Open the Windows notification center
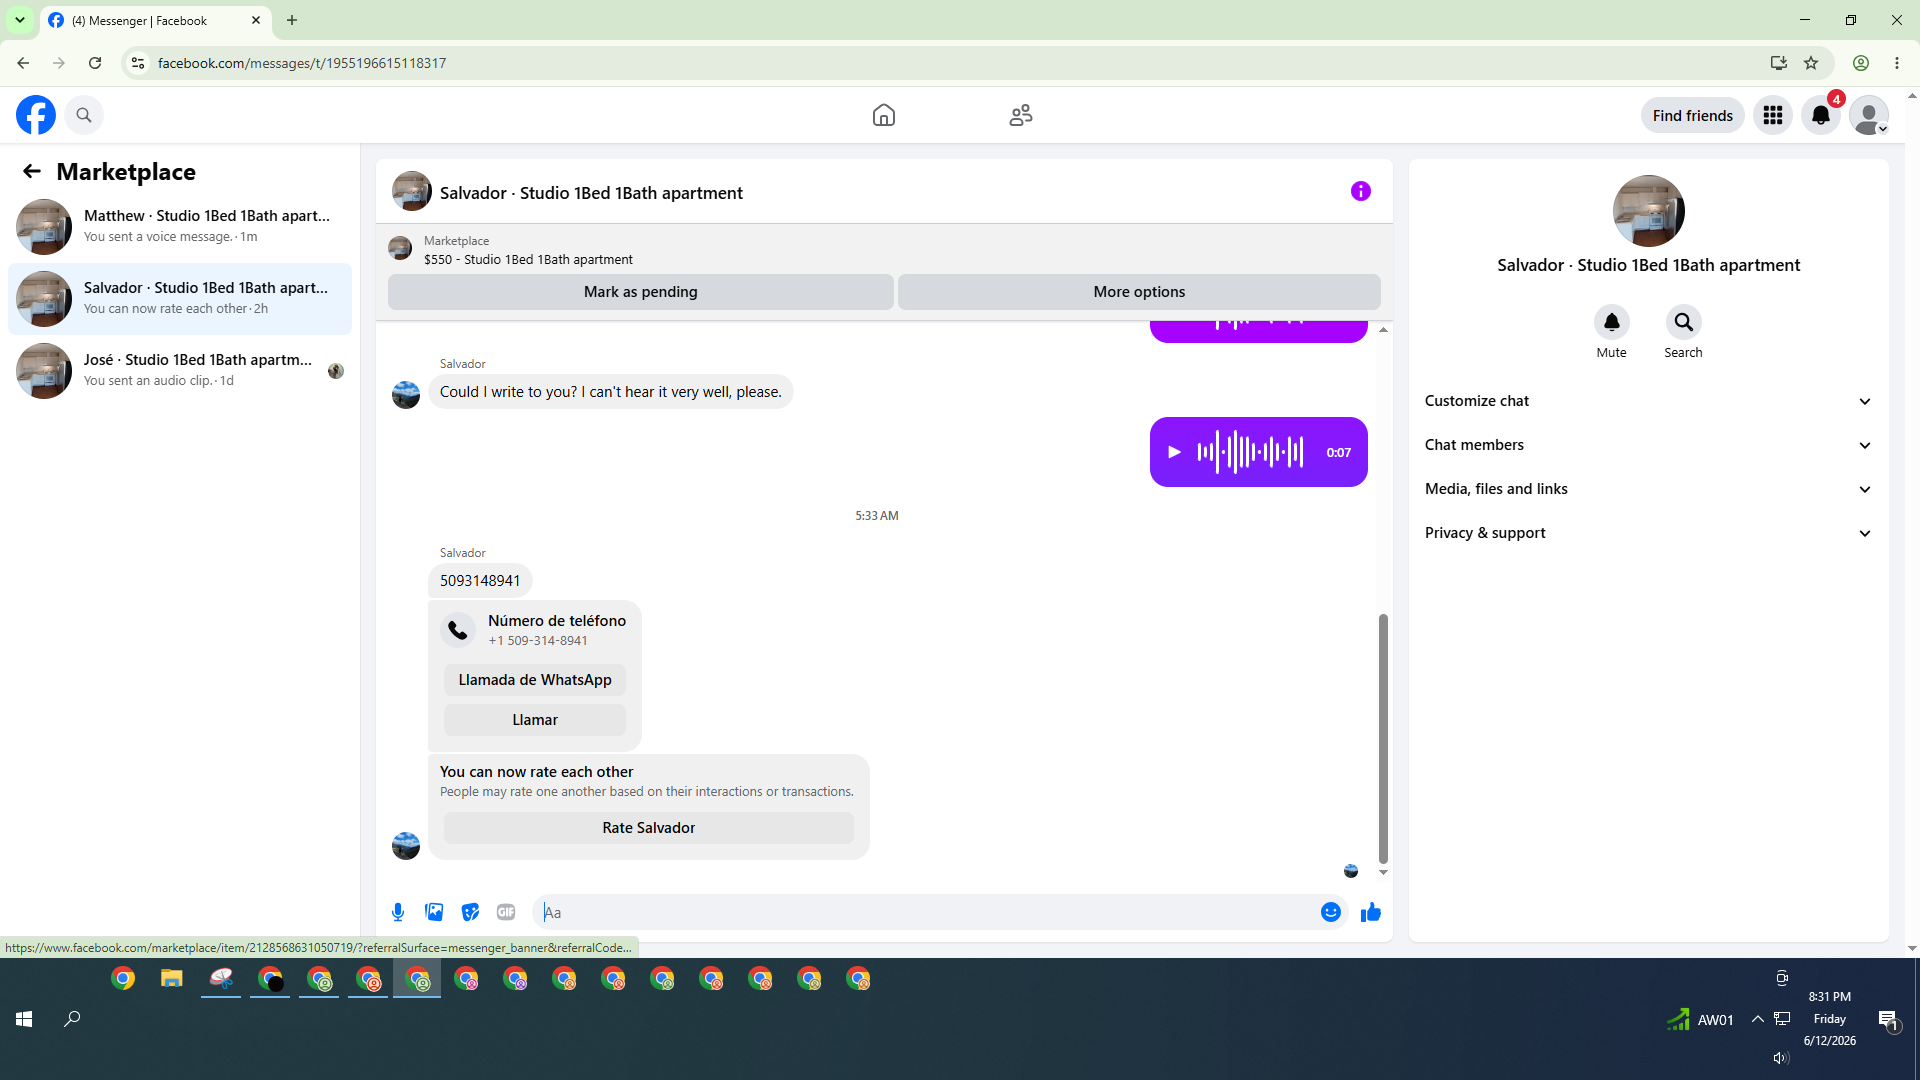1920x1080 pixels. coord(1888,1020)
